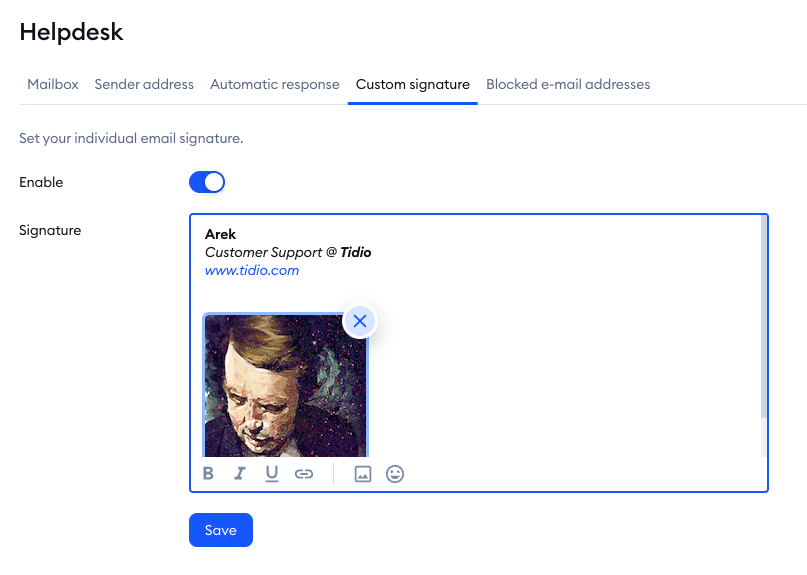This screenshot has width=807, height=575.
Task: Click the Helpdesk page heading
Action: pos(72,32)
